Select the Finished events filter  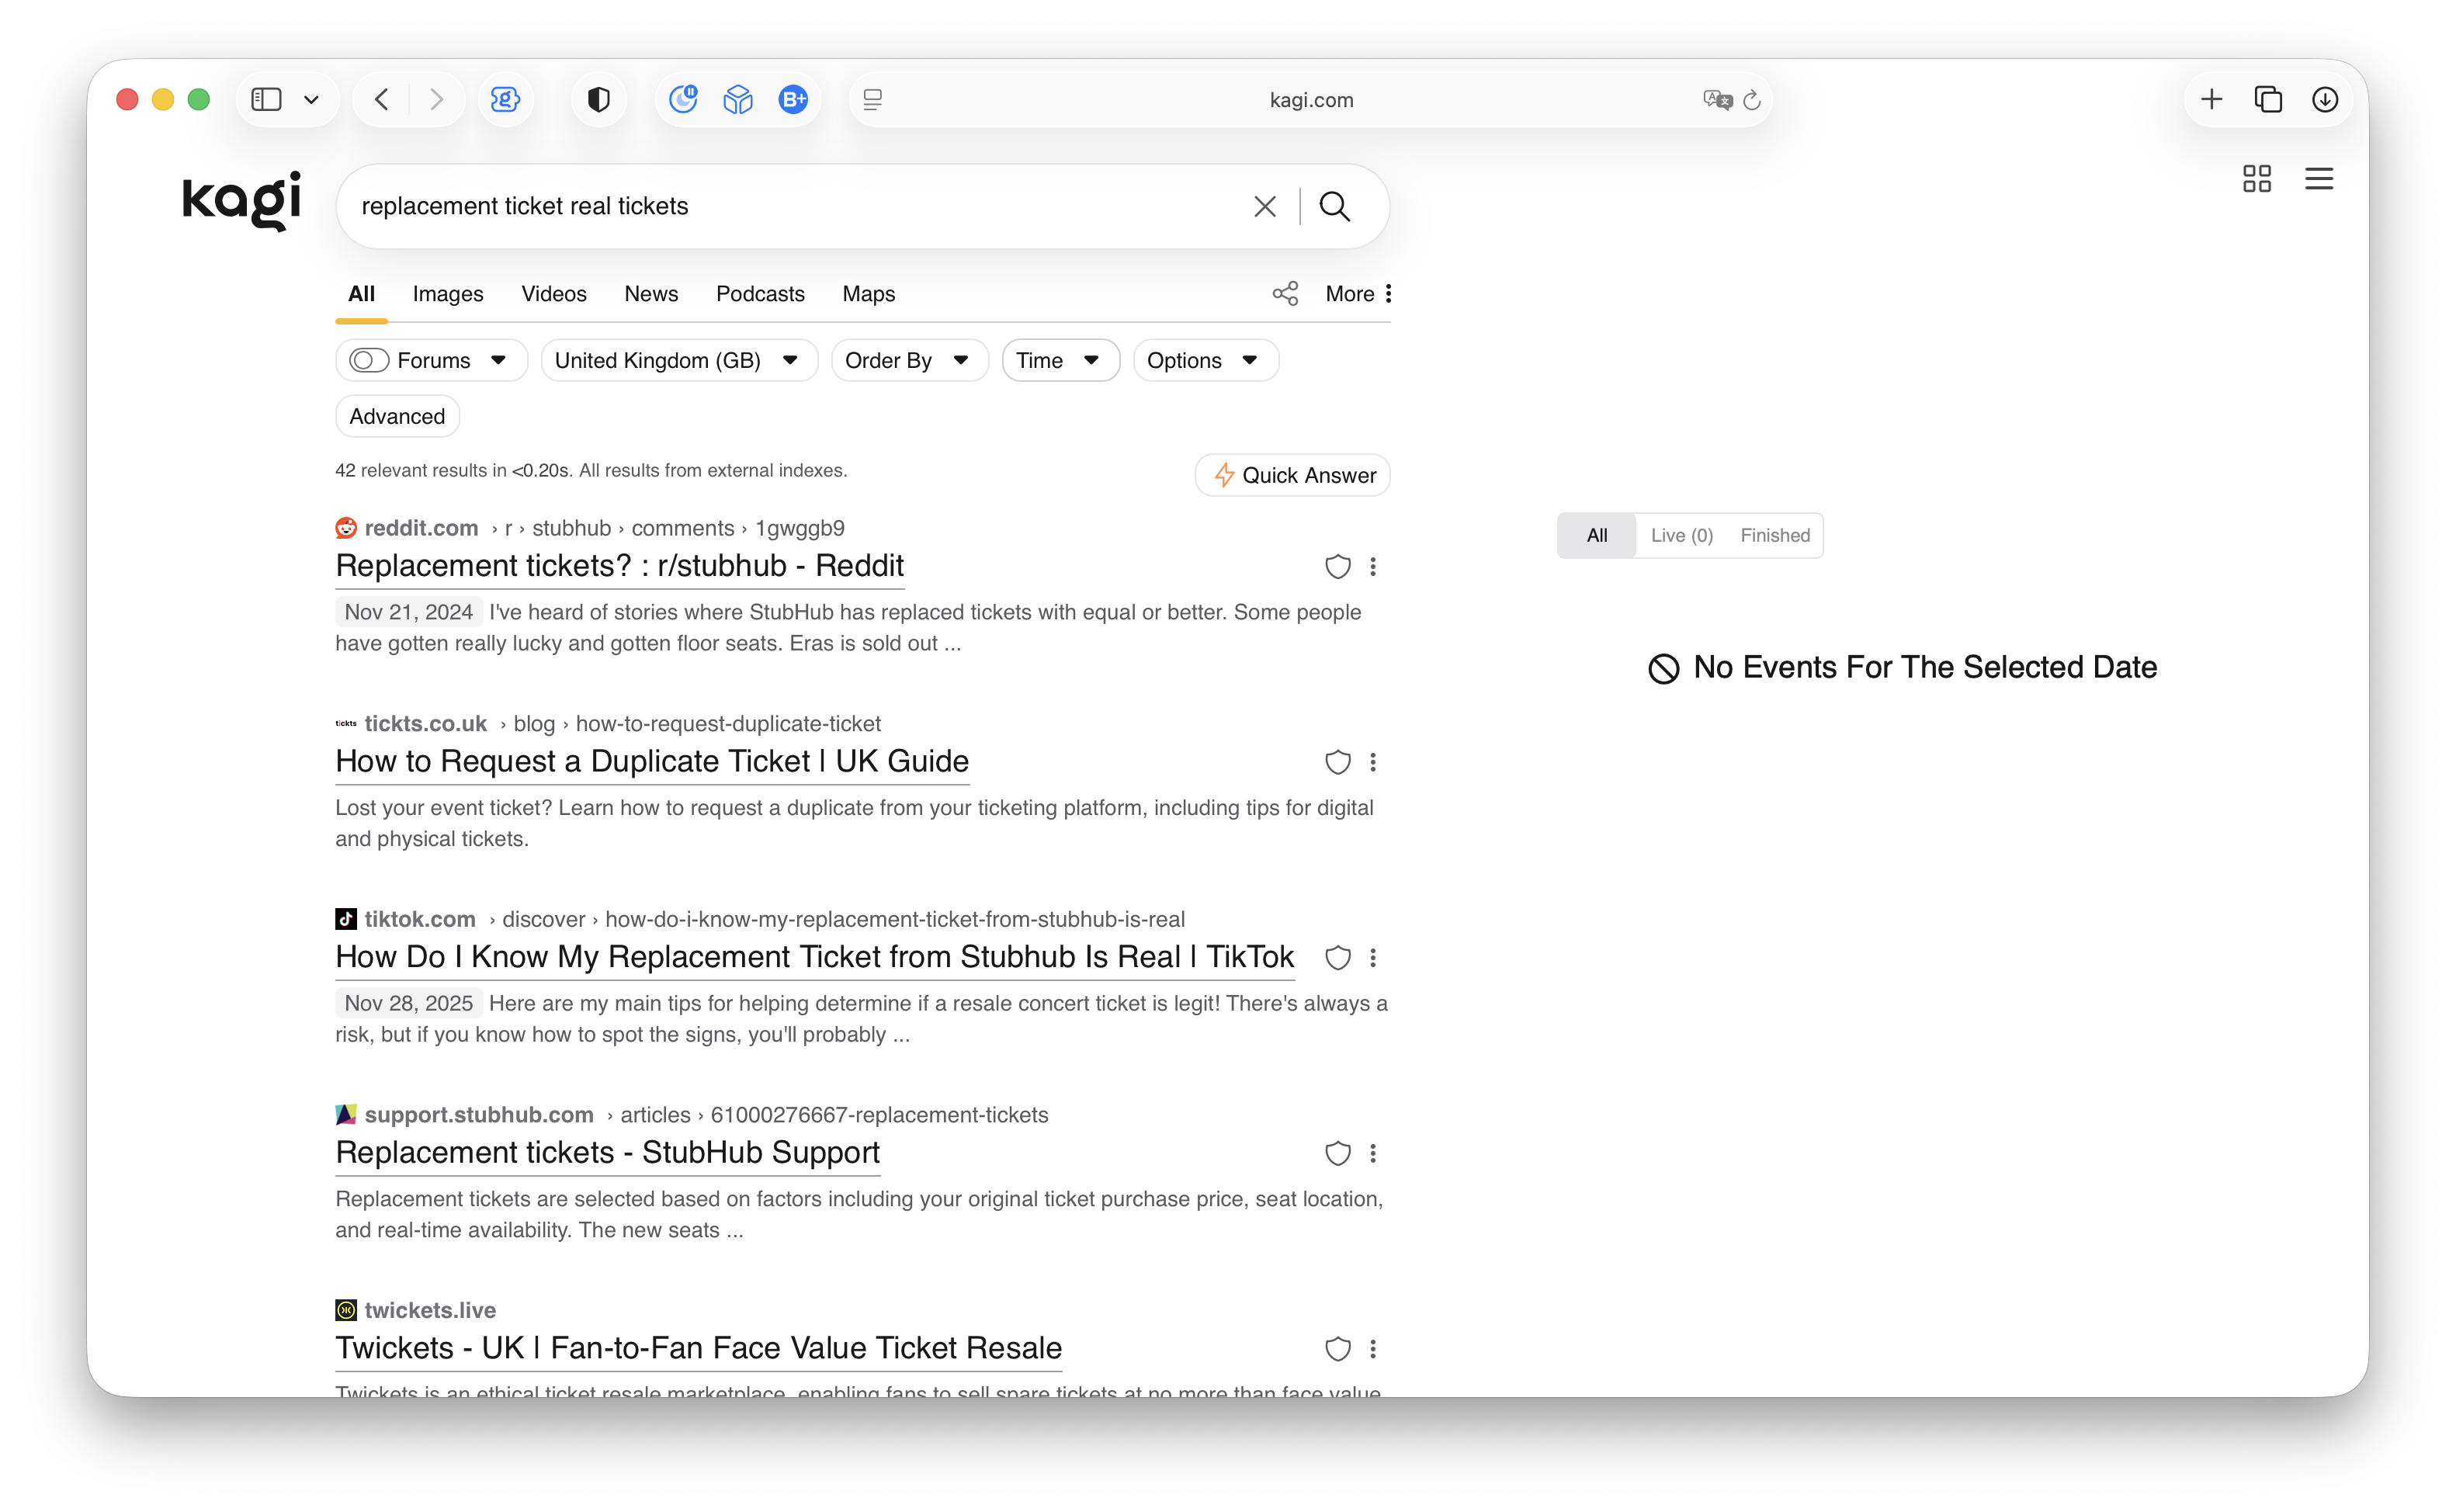1774,535
